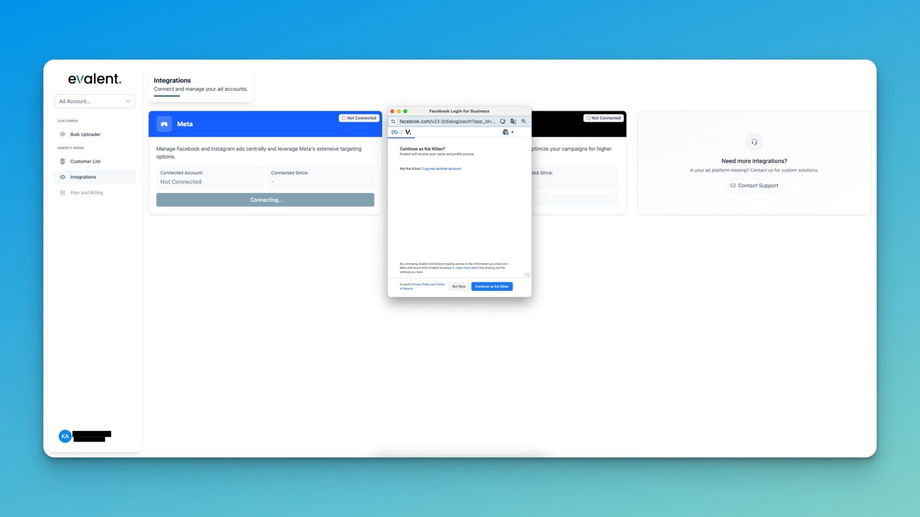Click the evalent logo
This screenshot has height=517, width=920.
tap(94, 79)
